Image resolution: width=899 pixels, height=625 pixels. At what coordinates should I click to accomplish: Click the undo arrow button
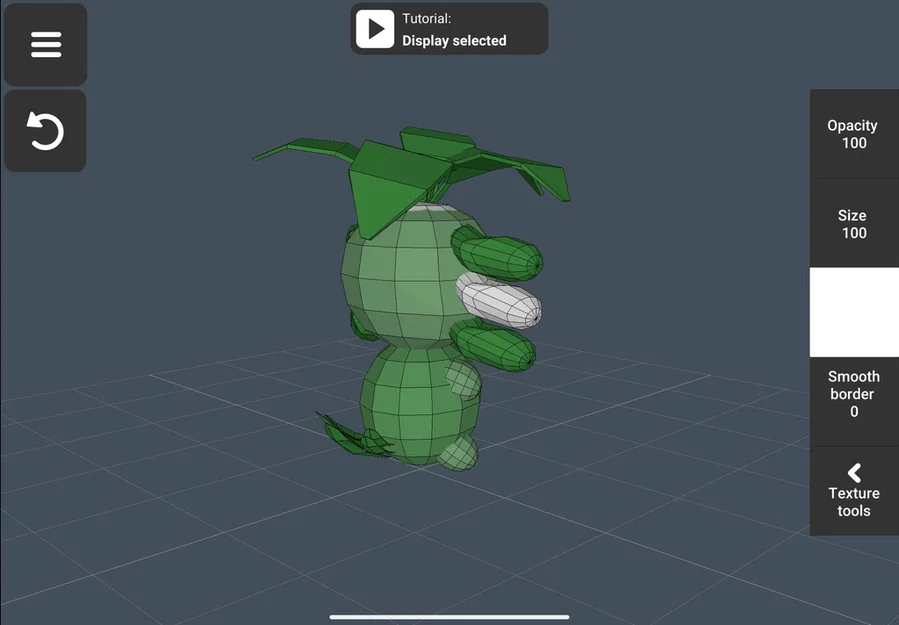(x=45, y=131)
